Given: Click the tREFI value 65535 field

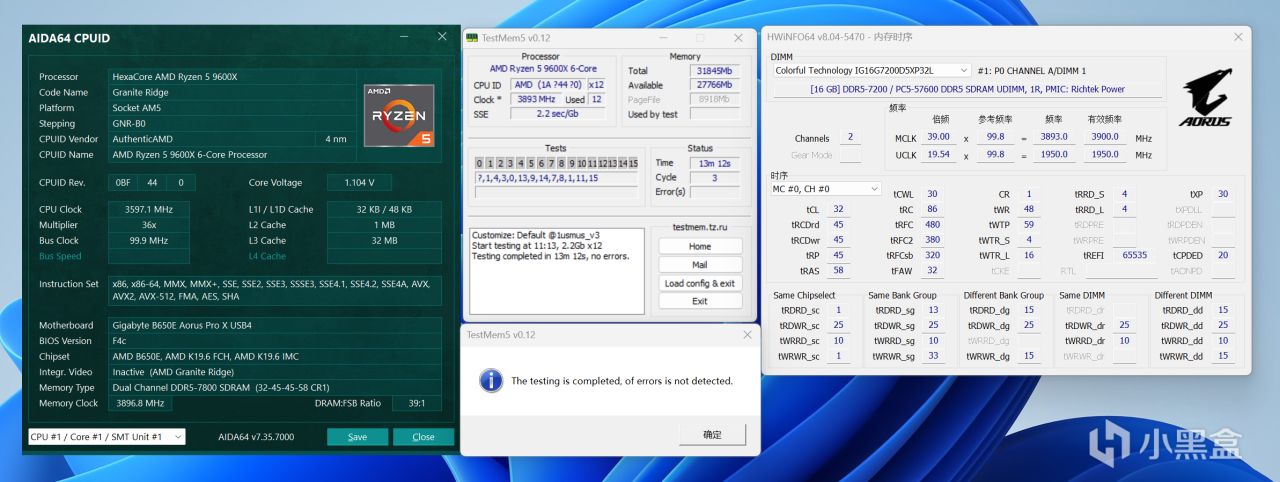Looking at the screenshot, I should [x=1134, y=256].
